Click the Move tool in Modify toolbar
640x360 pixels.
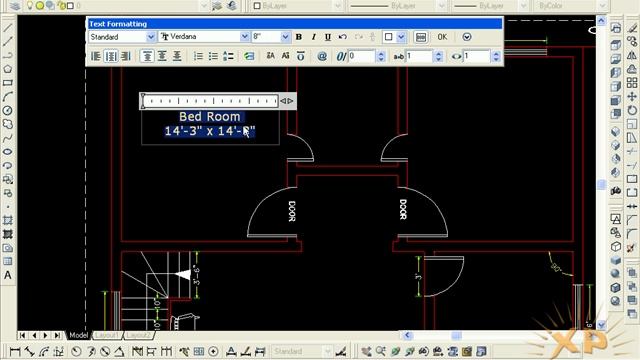coord(632,97)
